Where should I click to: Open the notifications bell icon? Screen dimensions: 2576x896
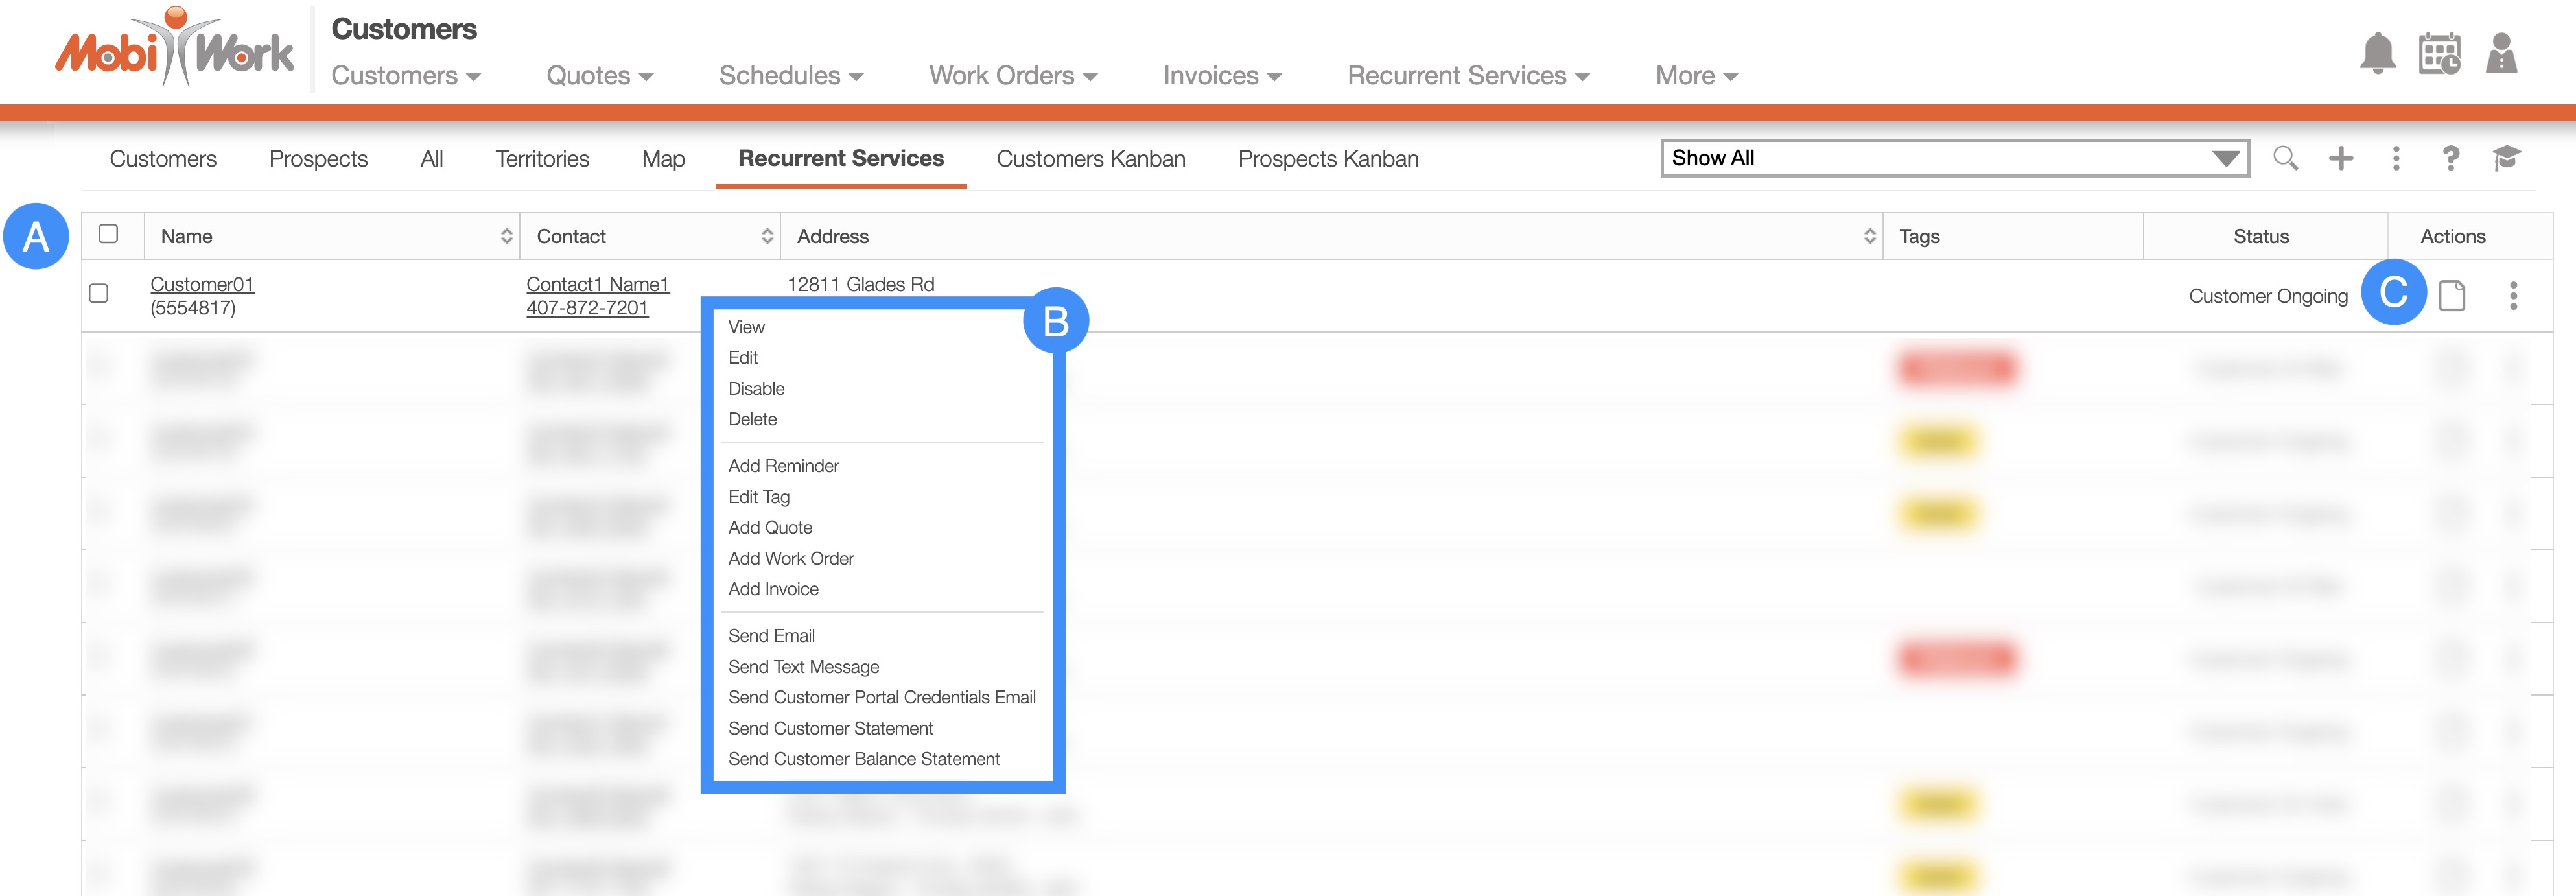pyautogui.click(x=2377, y=54)
